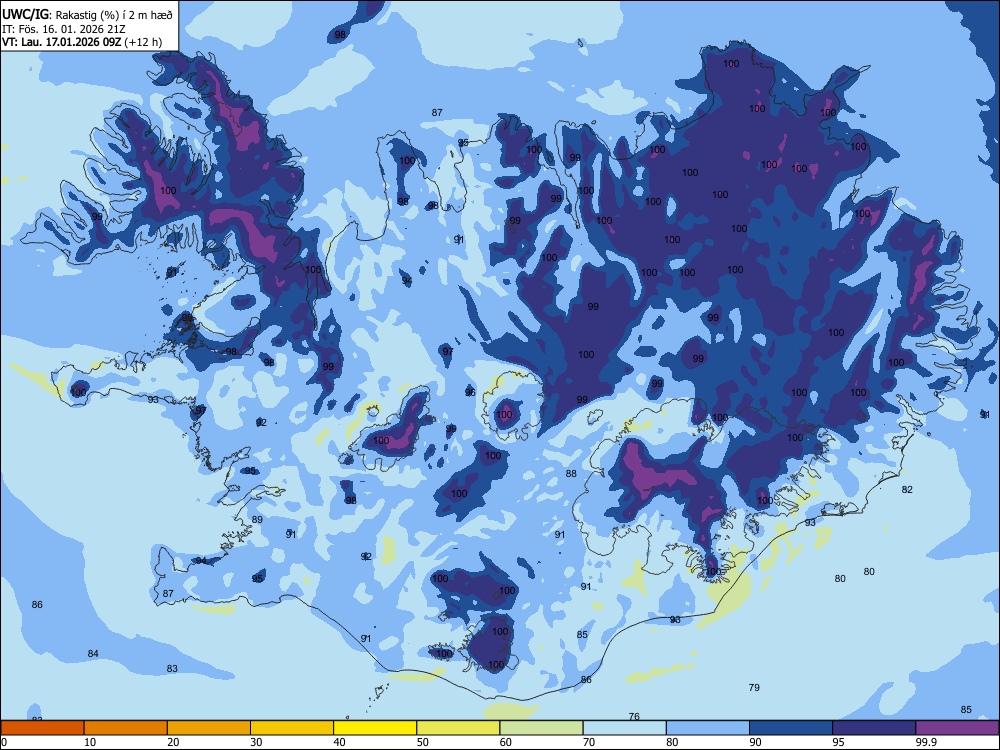
Task: Select the legend tick label 30
Action: tap(256, 742)
